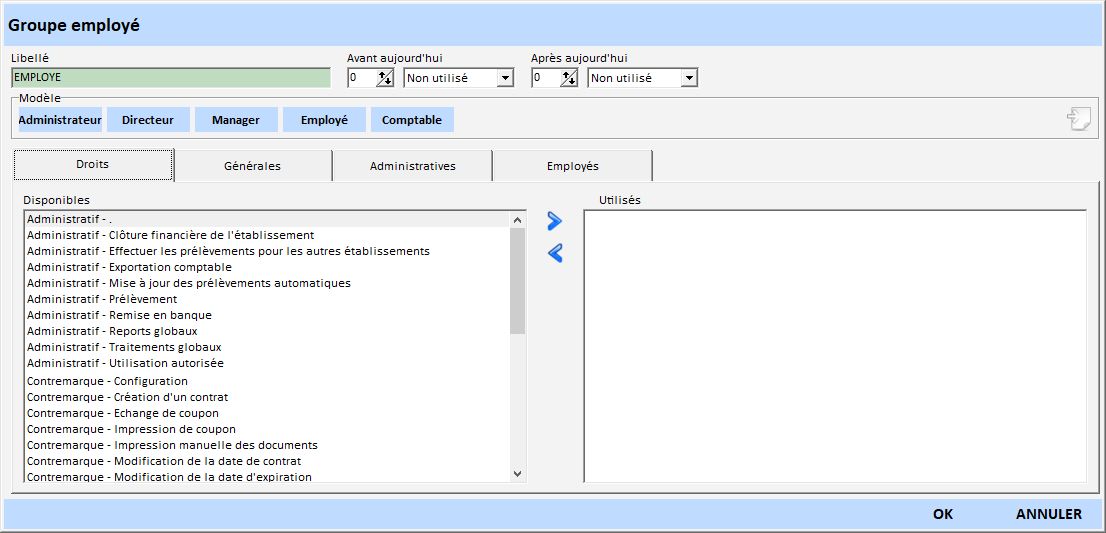1106x533 pixels.
Task: Switch to the Administratives tab
Action: click(x=412, y=166)
